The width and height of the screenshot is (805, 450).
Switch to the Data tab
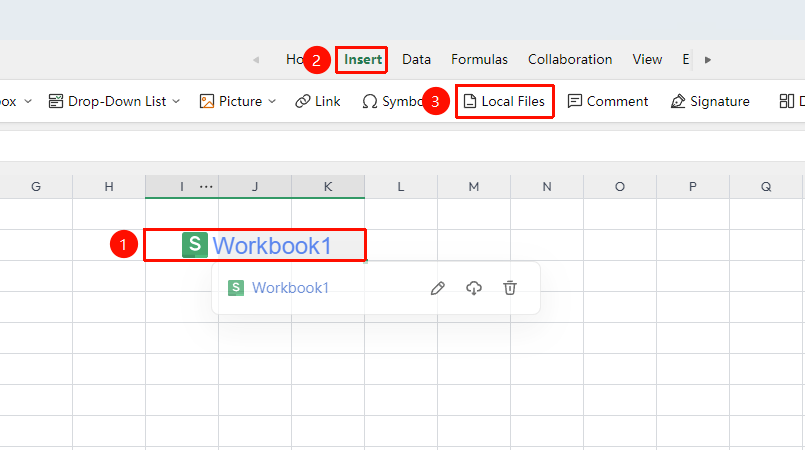coord(416,60)
